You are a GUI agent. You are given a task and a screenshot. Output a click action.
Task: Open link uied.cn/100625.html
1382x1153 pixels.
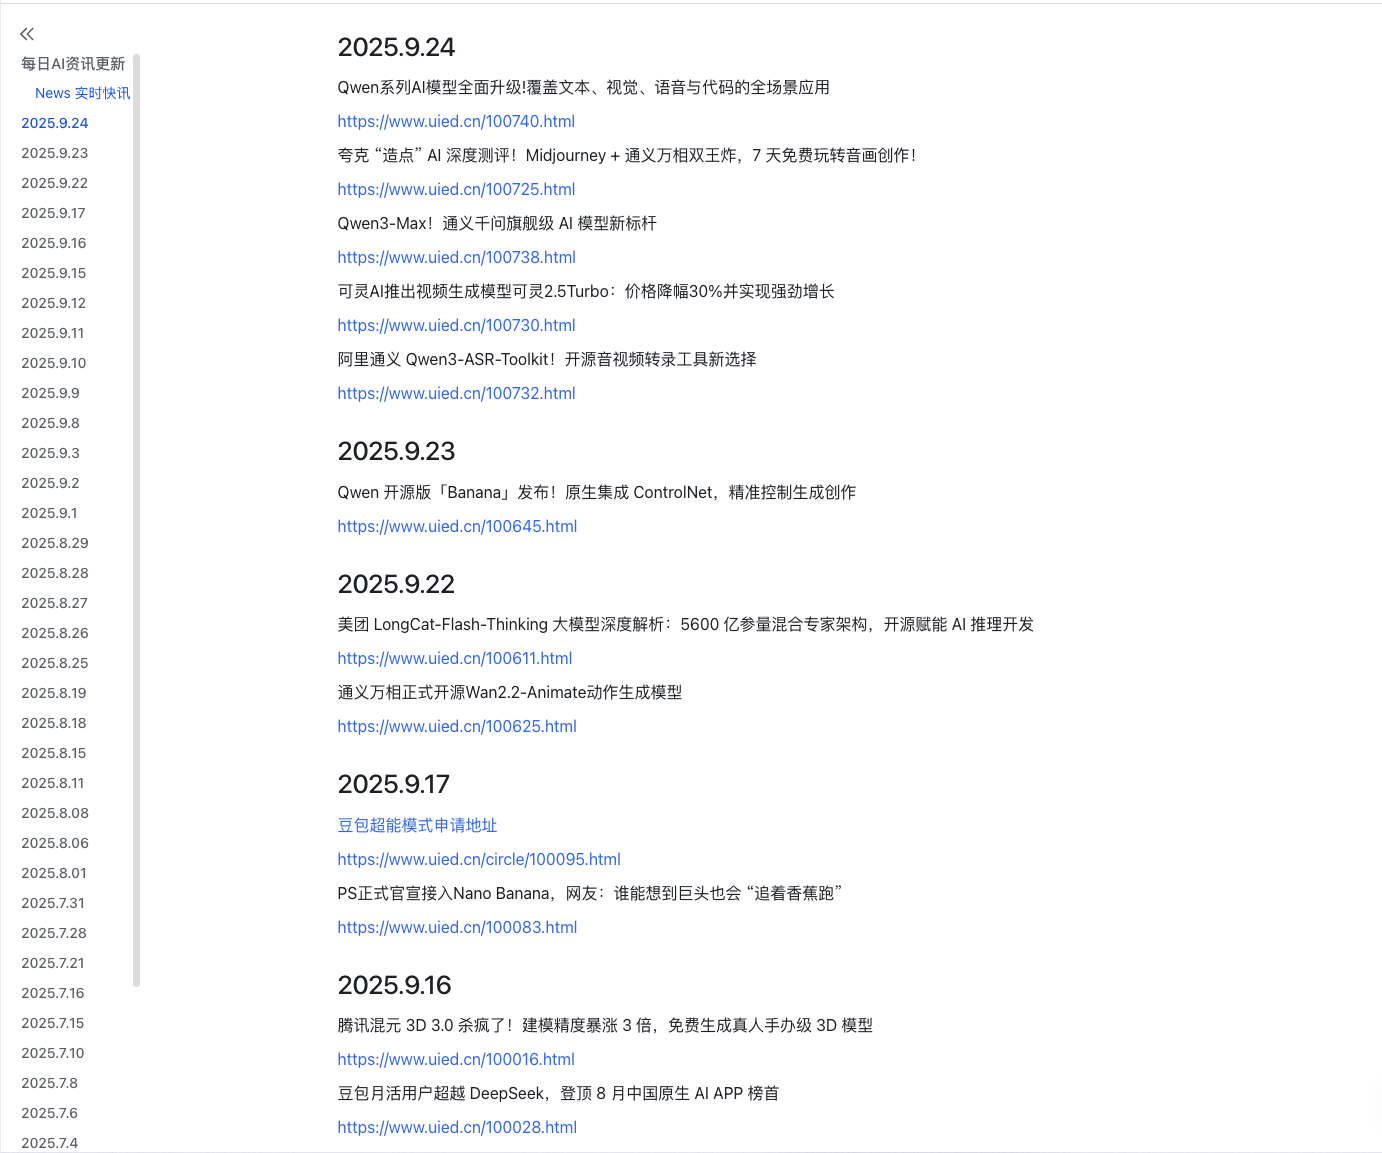[x=457, y=726]
